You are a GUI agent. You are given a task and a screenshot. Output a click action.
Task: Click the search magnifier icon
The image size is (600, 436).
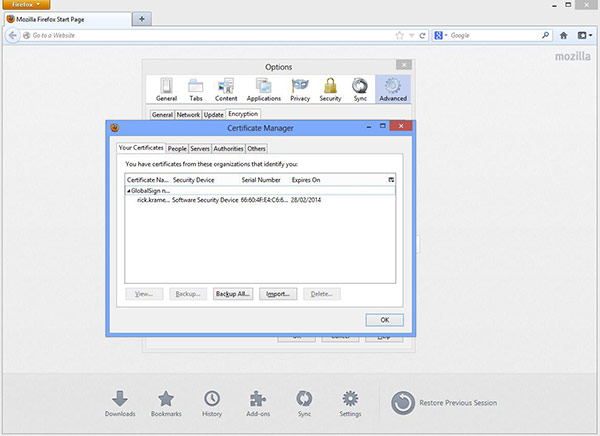545,35
